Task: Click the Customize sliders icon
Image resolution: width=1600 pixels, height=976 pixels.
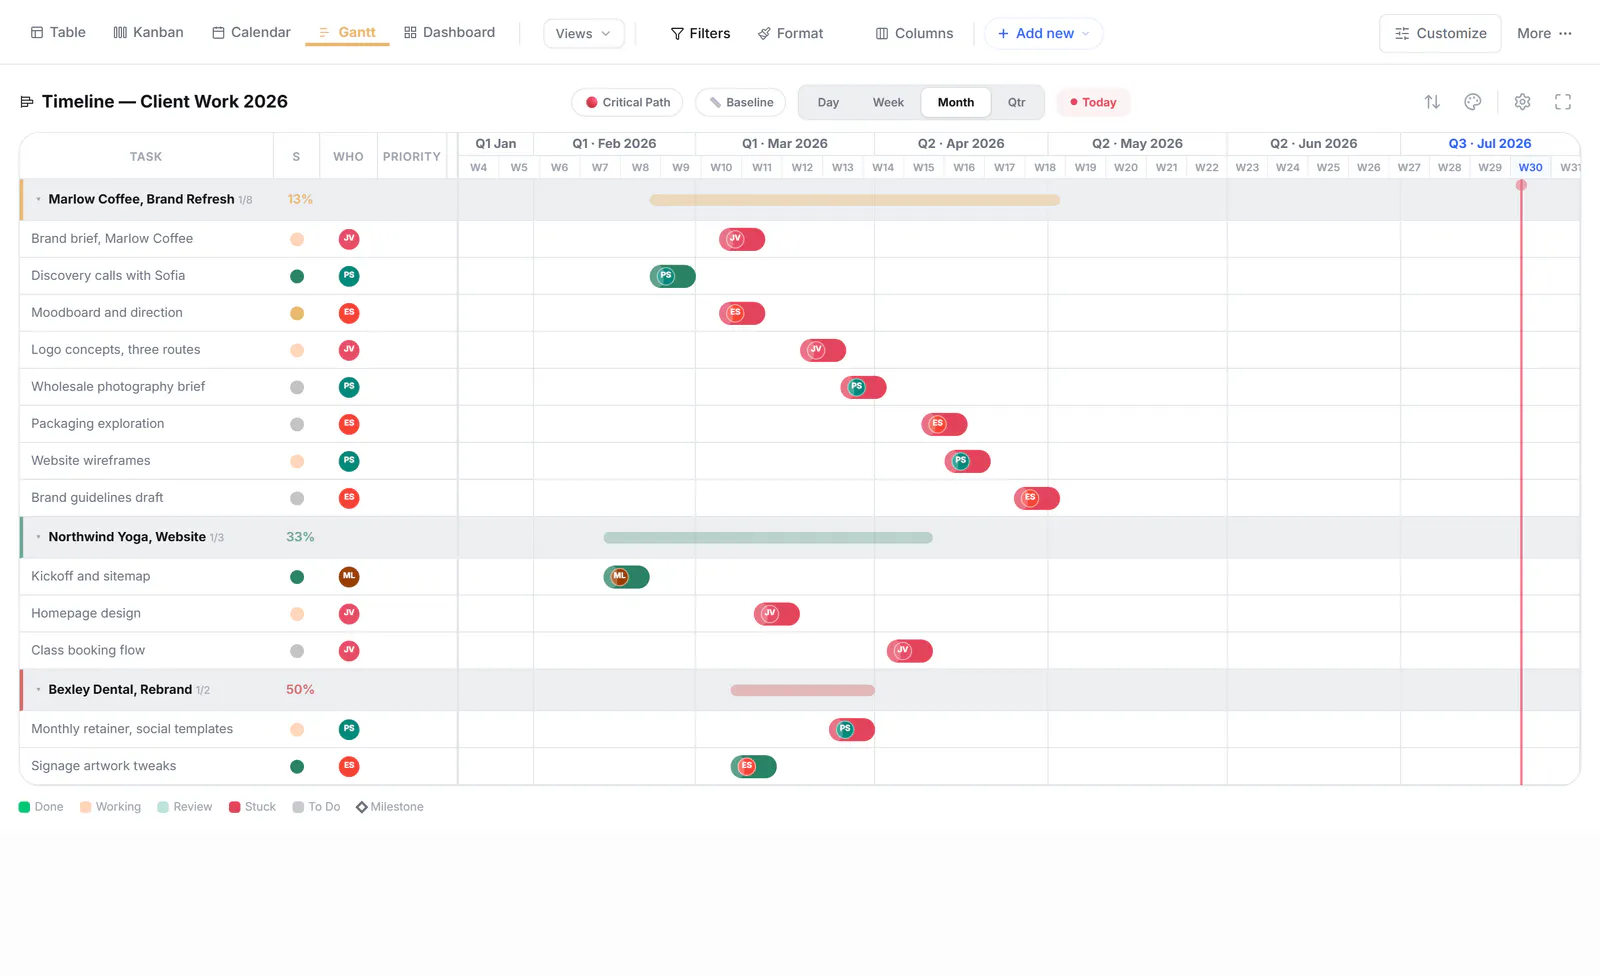Action: click(1402, 34)
